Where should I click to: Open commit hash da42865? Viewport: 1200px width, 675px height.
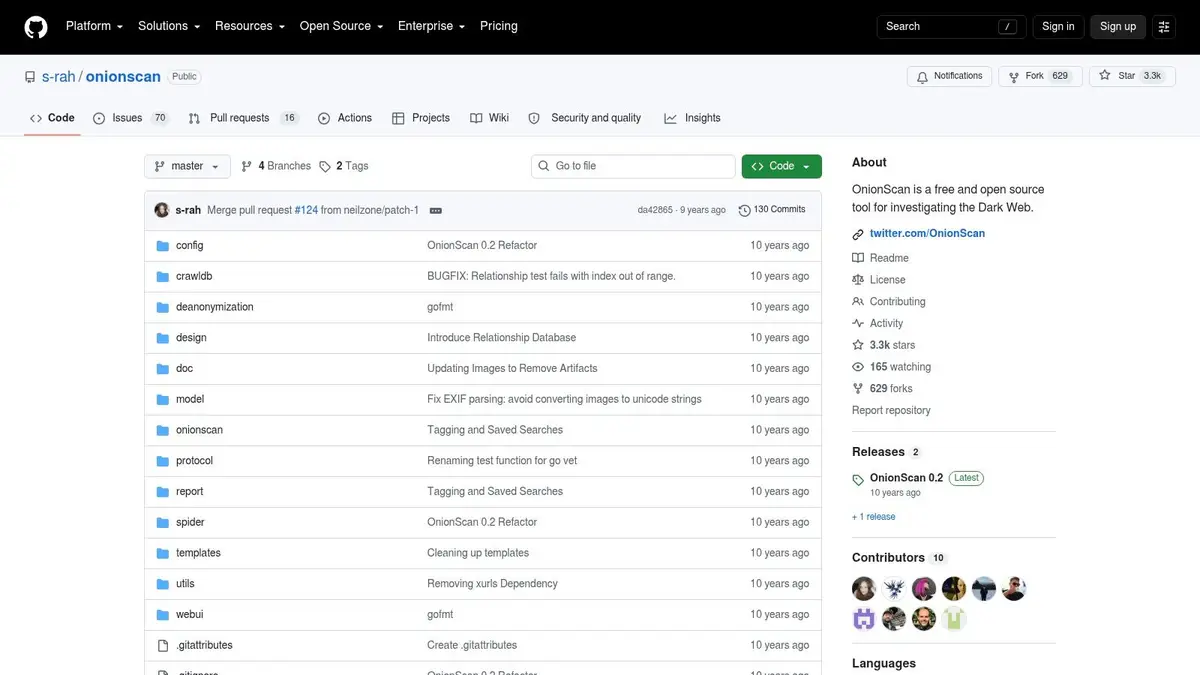click(655, 210)
